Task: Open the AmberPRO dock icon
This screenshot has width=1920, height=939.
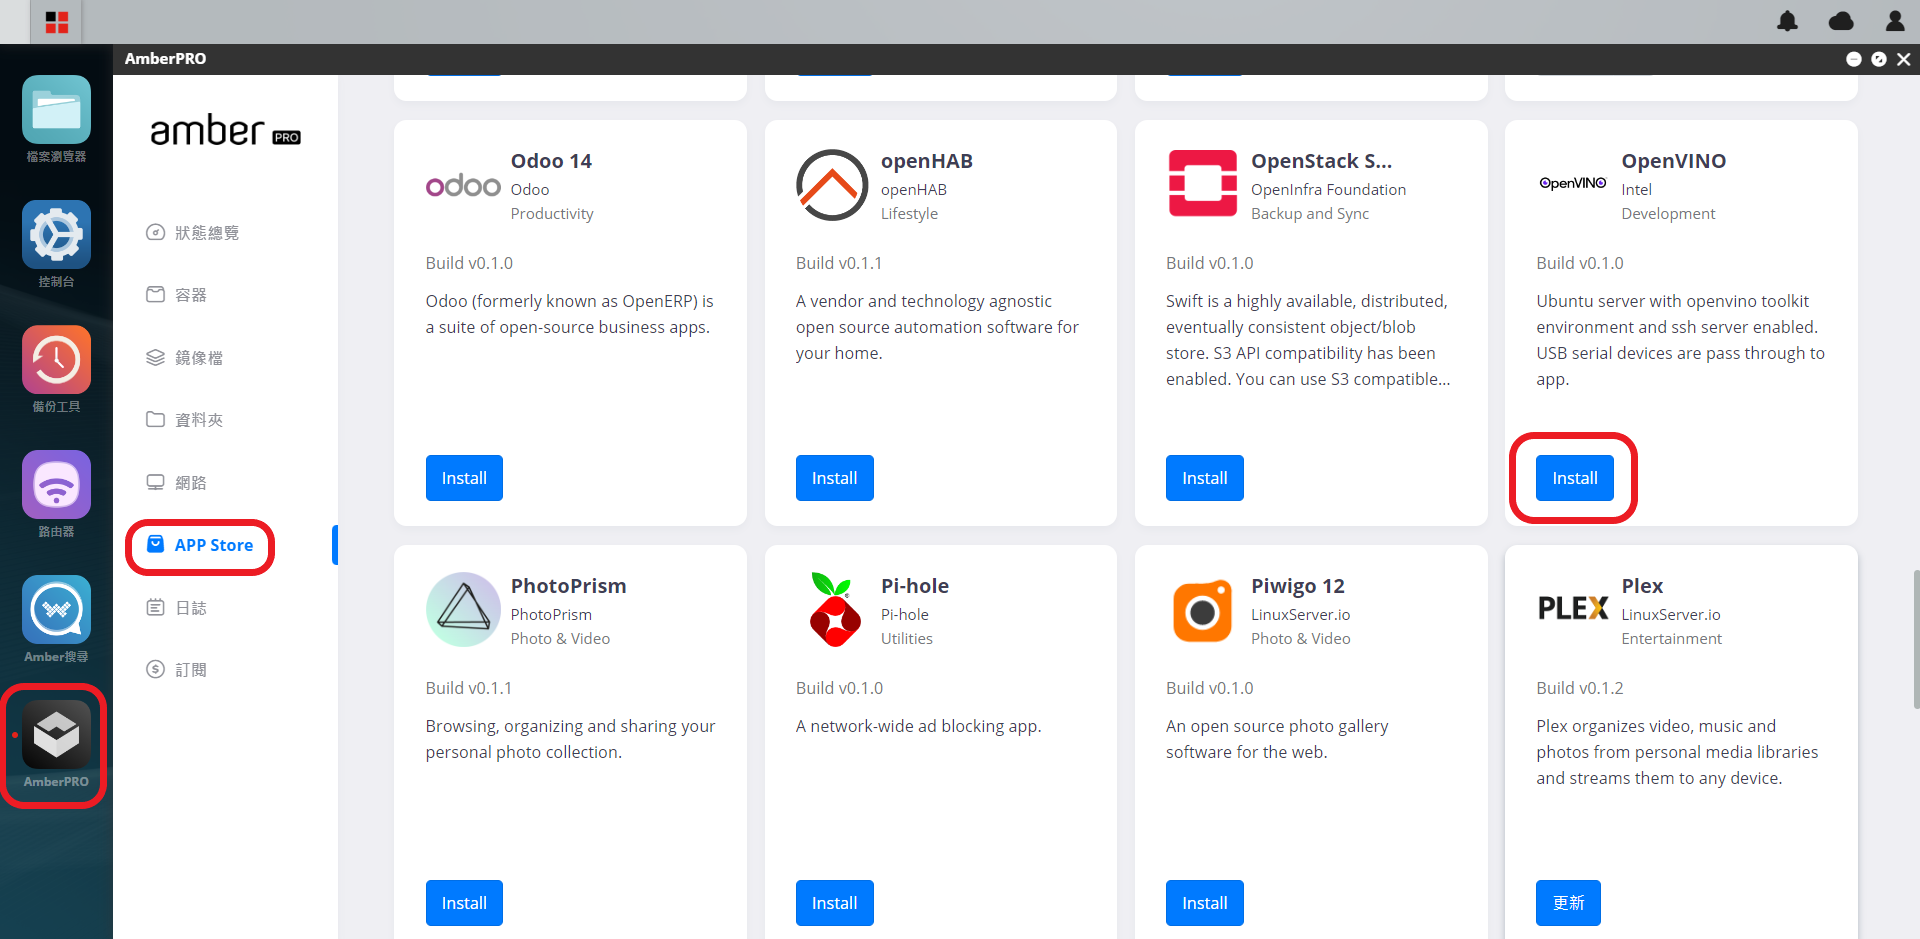Action: point(56,735)
